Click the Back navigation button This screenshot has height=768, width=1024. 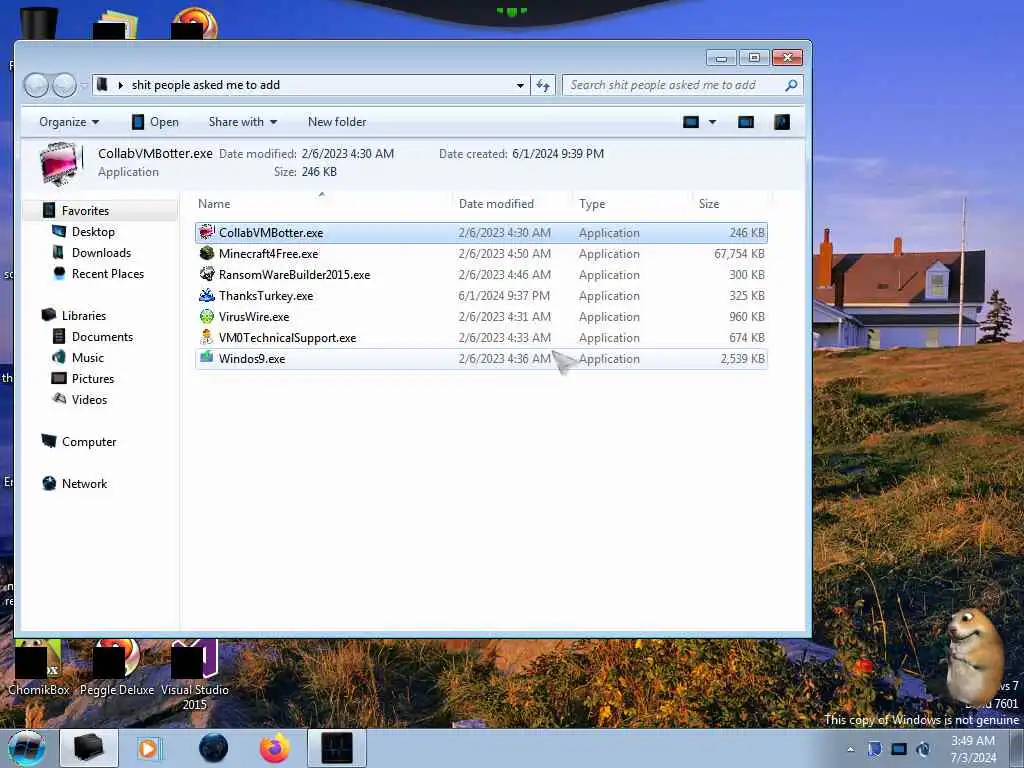click(x=37, y=85)
